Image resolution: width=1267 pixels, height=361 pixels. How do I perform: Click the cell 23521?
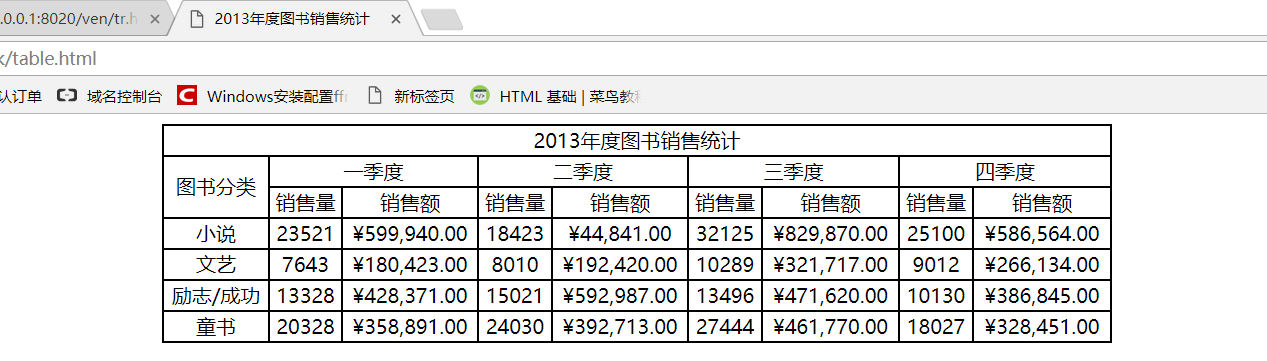coord(306,234)
